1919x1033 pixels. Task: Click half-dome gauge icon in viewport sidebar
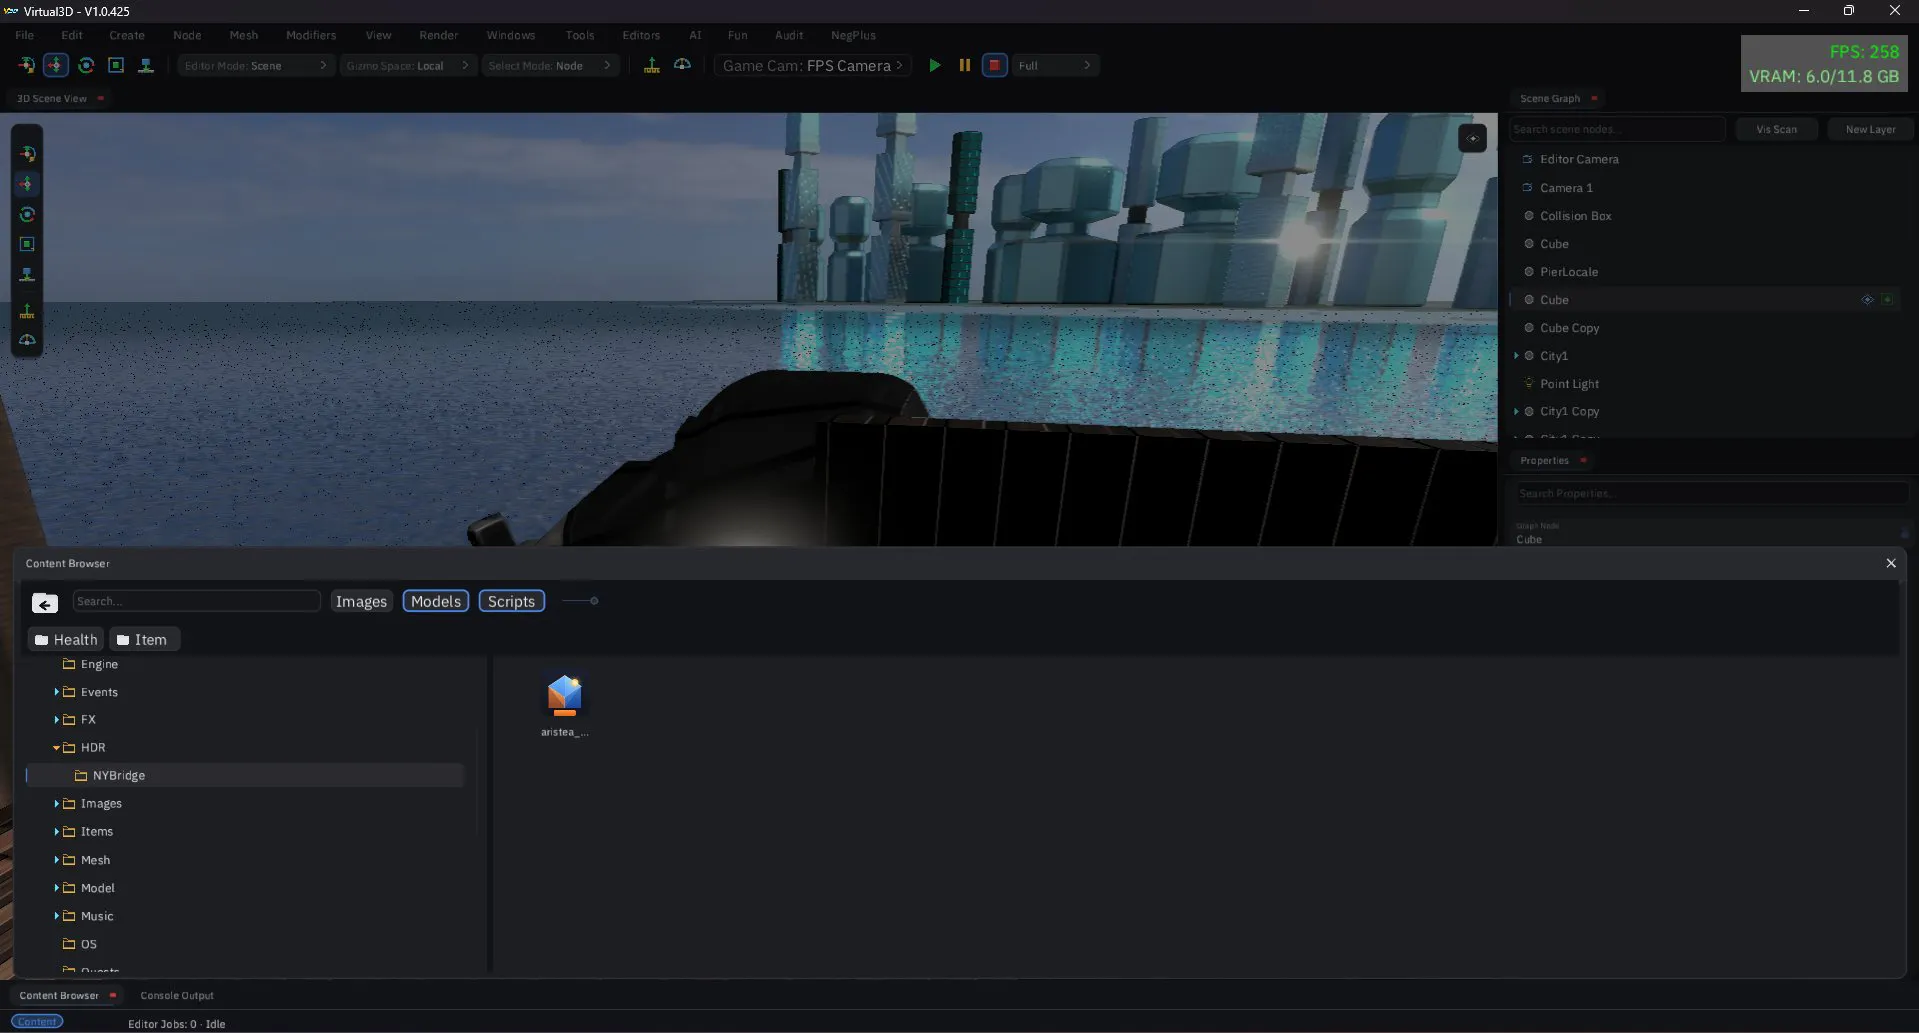tap(27, 340)
